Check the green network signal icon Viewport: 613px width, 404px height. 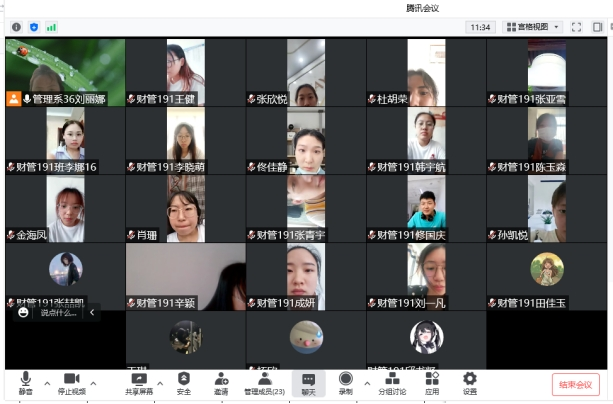click(51, 27)
